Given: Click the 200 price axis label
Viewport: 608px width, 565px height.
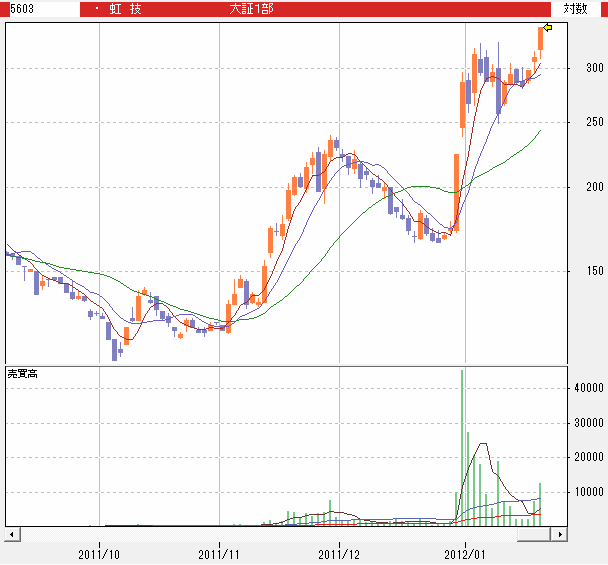Looking at the screenshot, I should point(595,187).
